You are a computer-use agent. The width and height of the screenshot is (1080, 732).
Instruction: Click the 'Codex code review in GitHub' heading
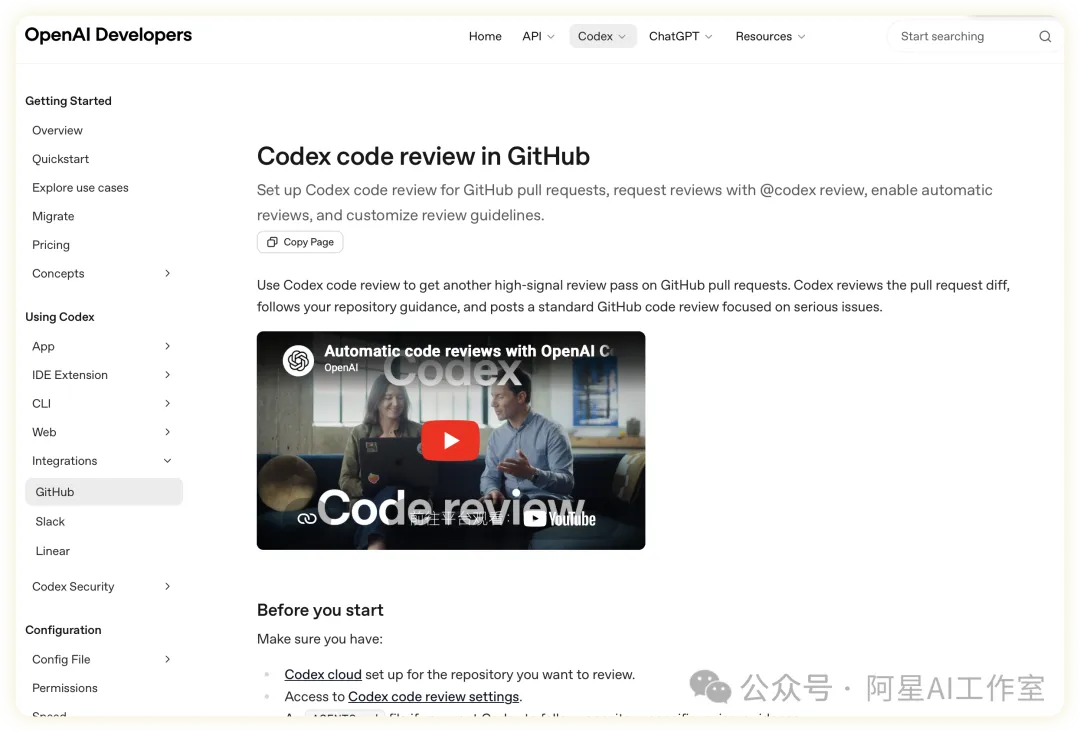coord(423,156)
